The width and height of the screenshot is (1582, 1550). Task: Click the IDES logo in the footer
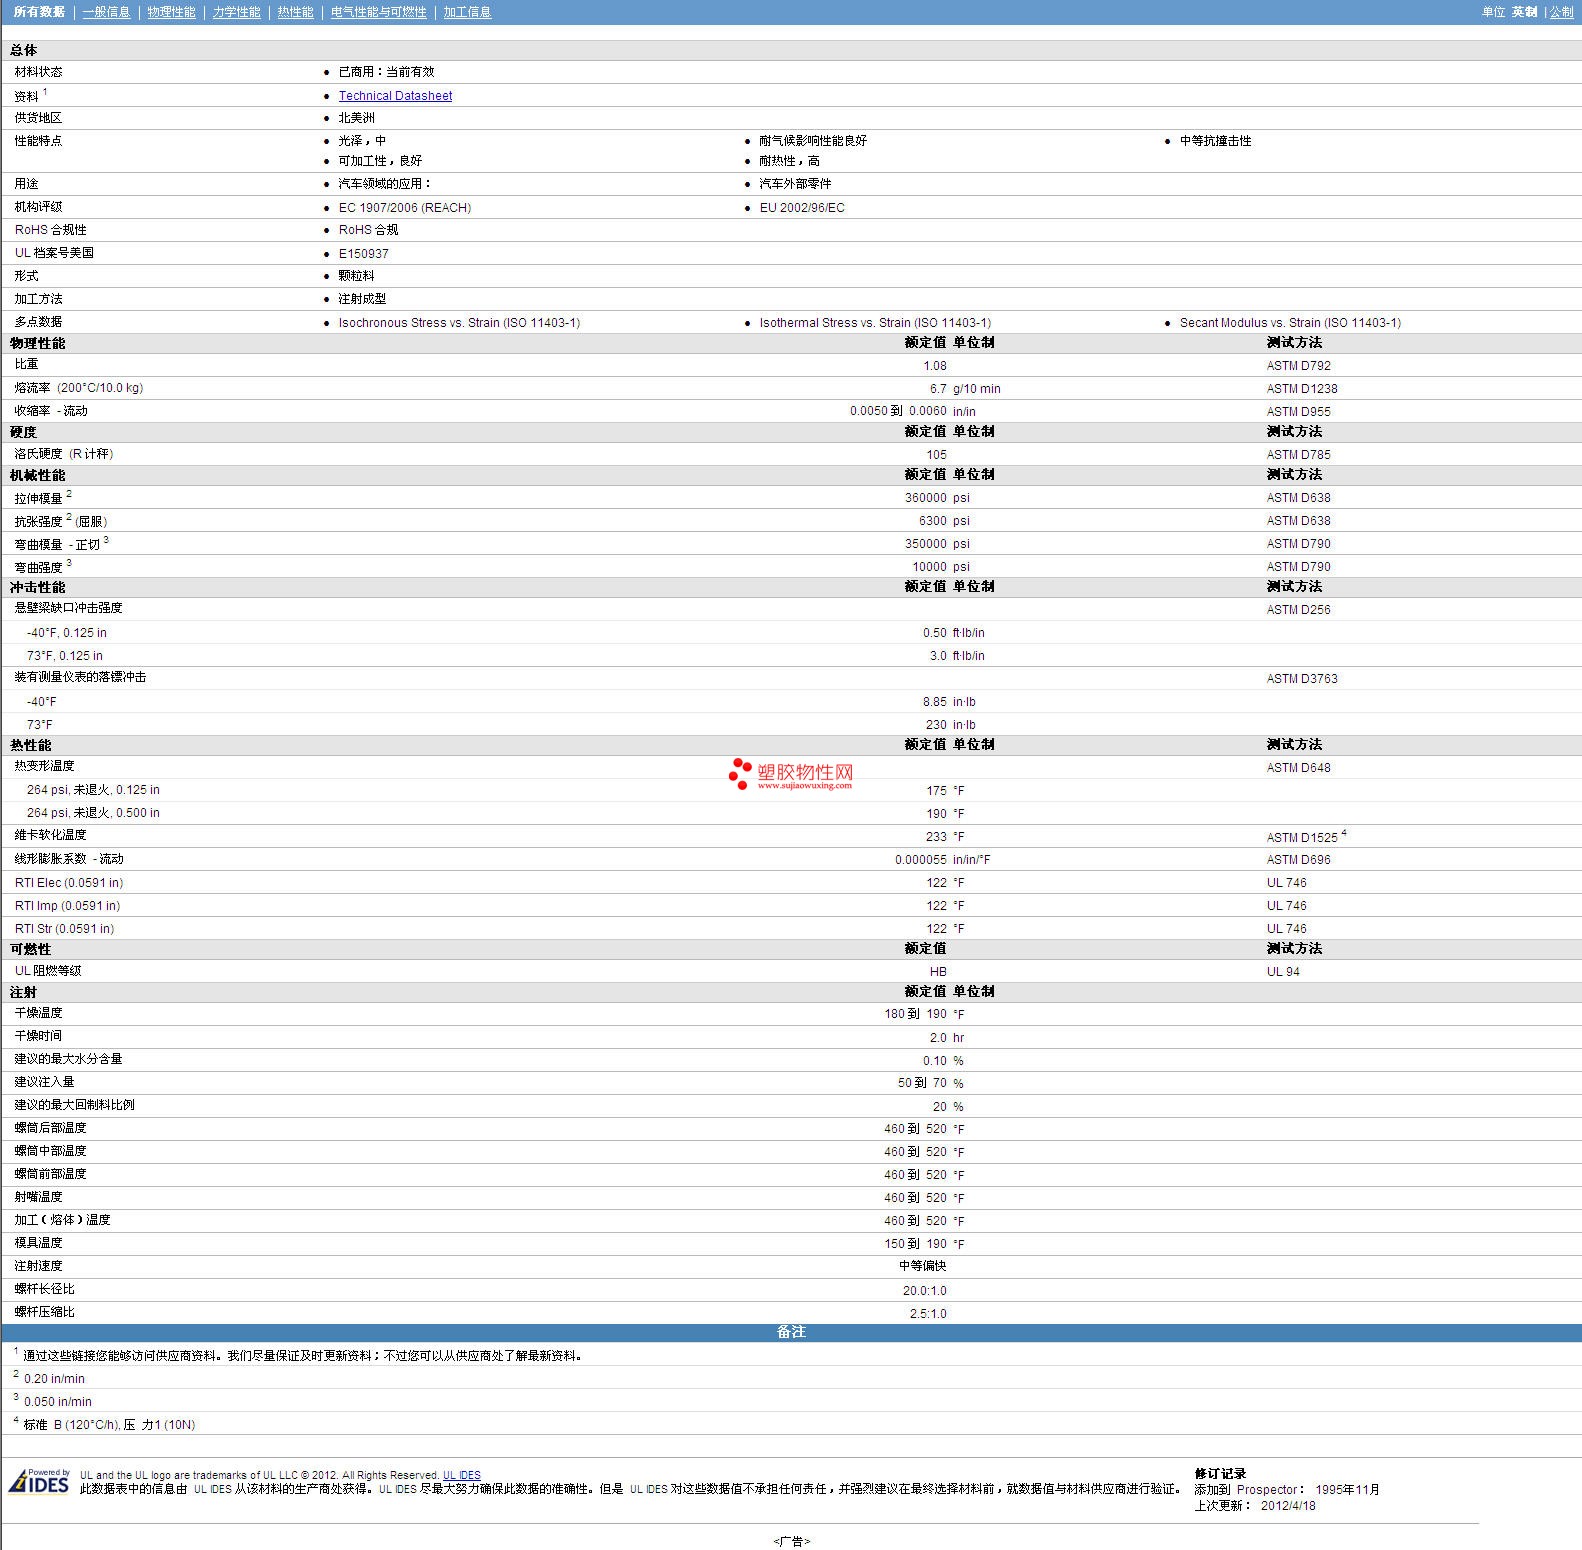click(x=40, y=1481)
